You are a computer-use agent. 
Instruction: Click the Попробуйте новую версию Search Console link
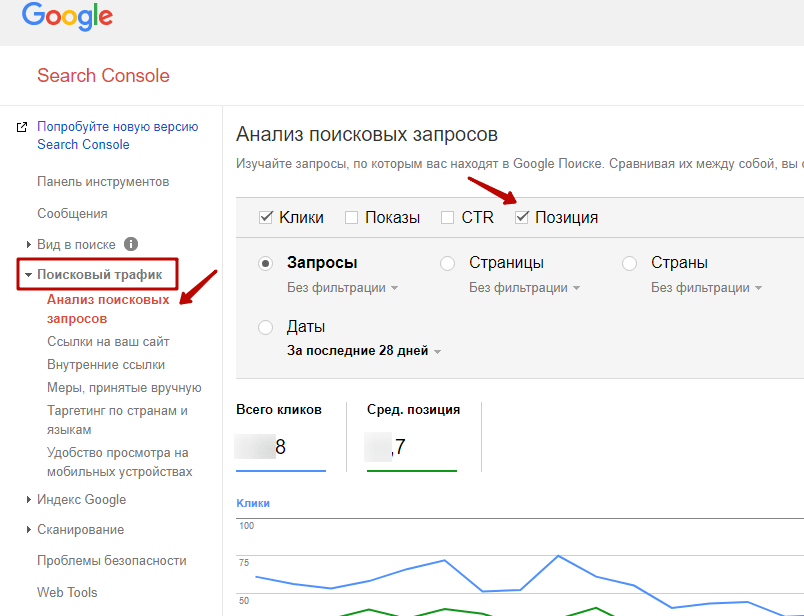117,136
